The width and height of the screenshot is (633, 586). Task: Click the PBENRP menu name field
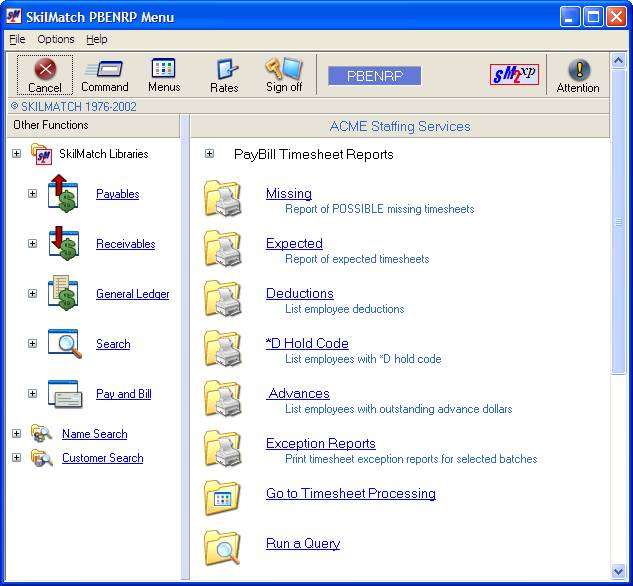375,76
